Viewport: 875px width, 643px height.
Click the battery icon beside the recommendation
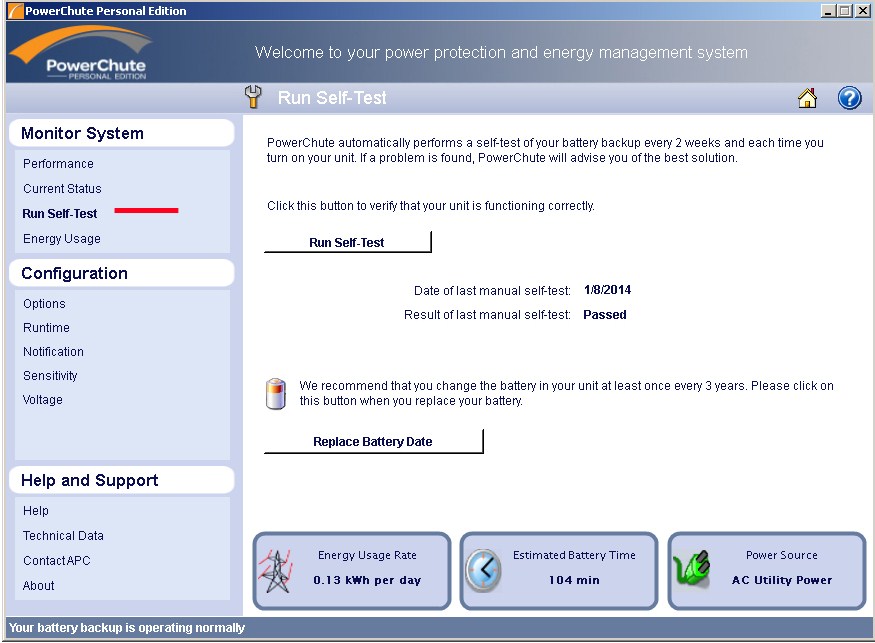tap(276, 394)
